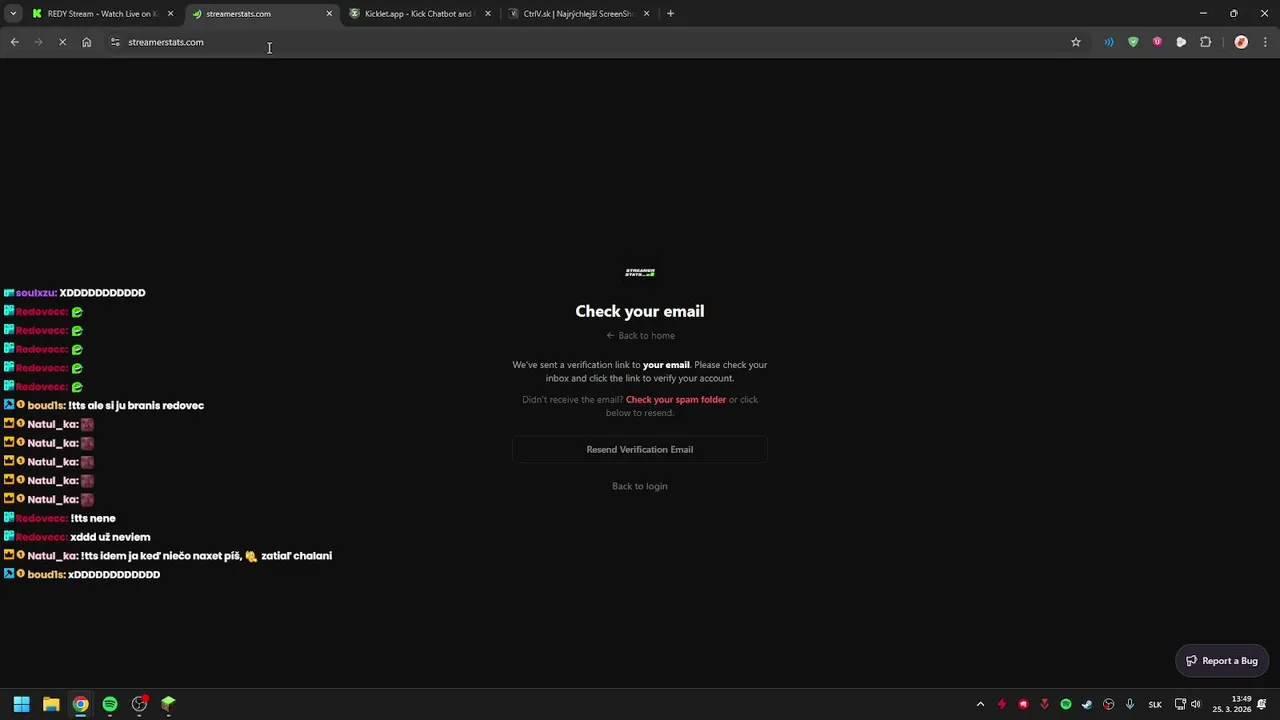Screen dimensions: 1280x720
Task: Open the Report a Bug button
Action: coord(1222,661)
